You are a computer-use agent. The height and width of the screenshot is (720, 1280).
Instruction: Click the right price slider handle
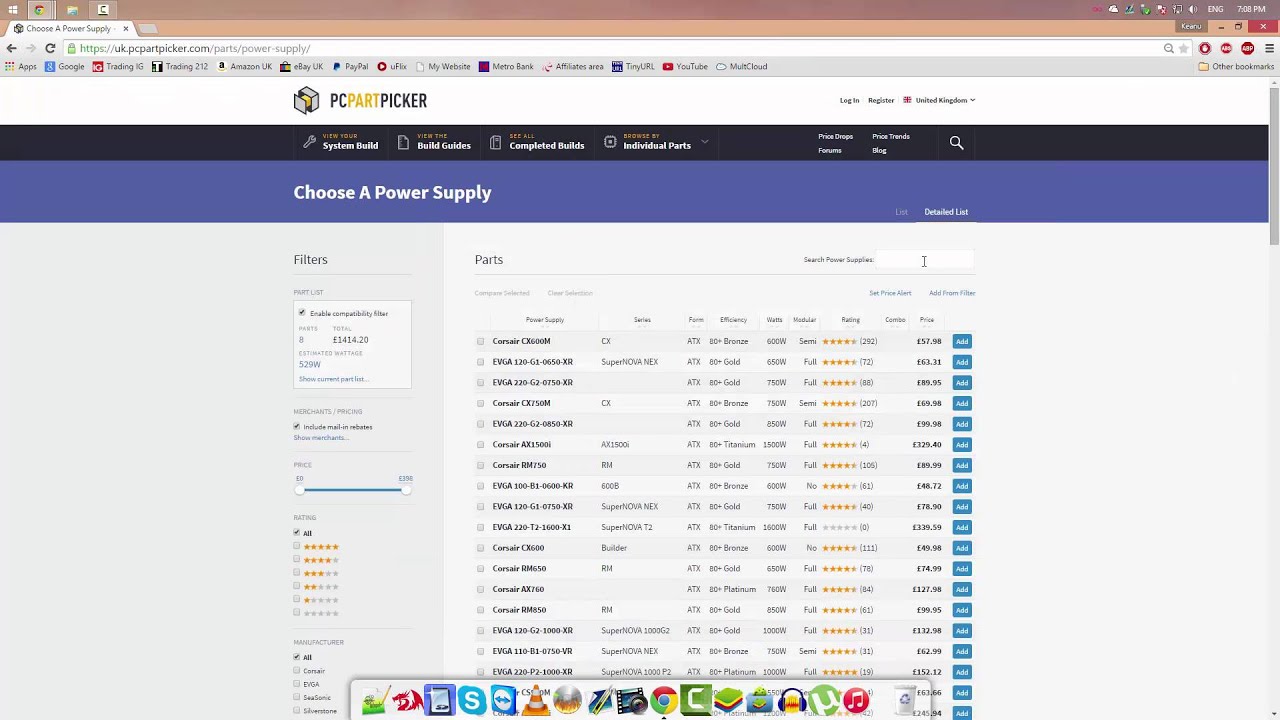pos(405,490)
